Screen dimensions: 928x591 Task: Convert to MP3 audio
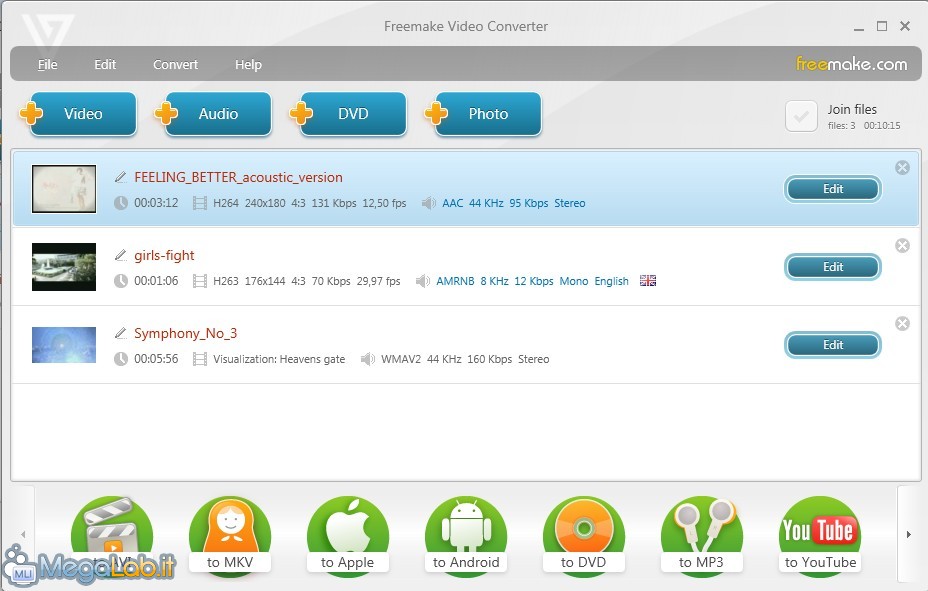(702, 535)
